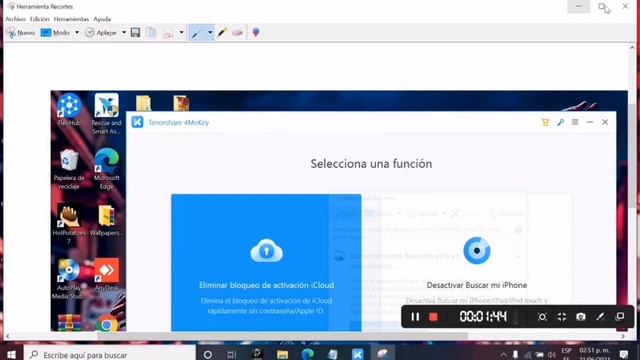
Task: Open the notification center icon
Action: 623,354
